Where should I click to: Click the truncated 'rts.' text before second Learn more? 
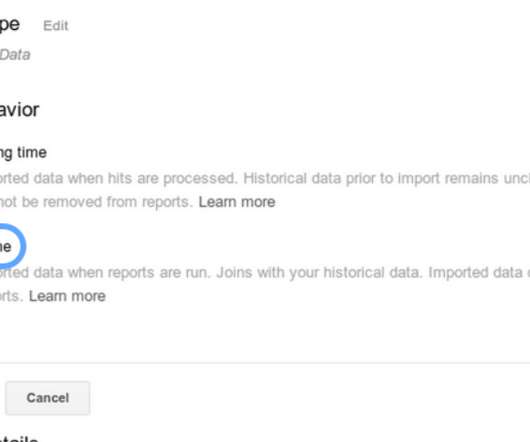[11, 296]
